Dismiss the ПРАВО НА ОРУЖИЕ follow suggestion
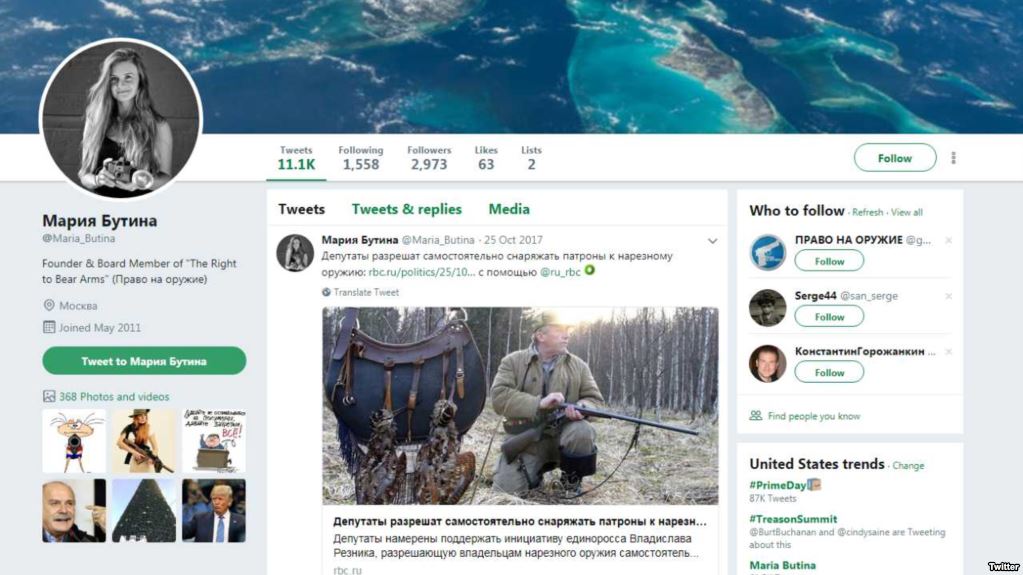The image size is (1023, 575). tap(948, 240)
